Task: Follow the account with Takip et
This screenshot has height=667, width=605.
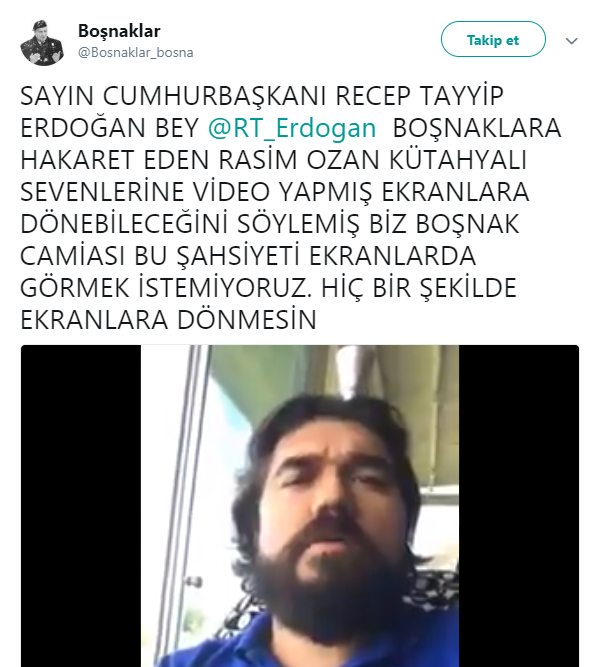Action: pos(493,39)
